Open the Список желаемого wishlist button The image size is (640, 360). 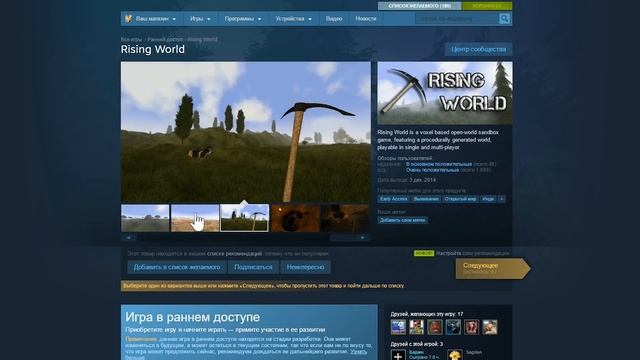point(419,6)
